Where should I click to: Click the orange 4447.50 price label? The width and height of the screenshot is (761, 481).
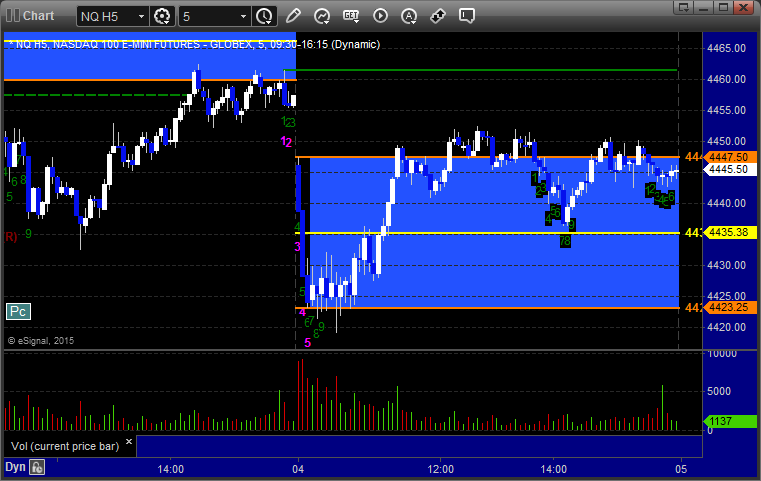730,157
